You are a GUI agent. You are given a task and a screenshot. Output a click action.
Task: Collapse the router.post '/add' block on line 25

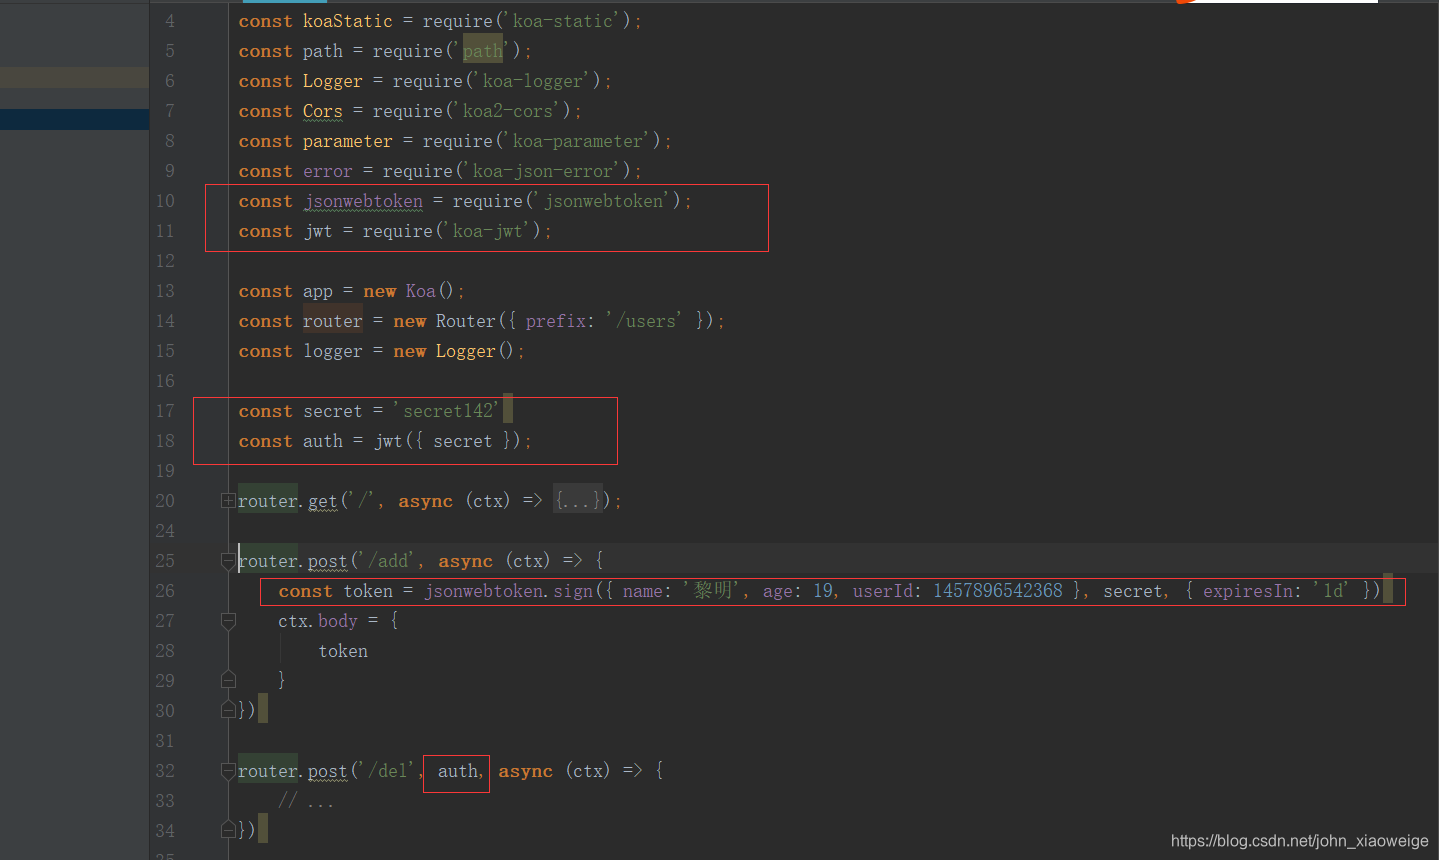pos(228,561)
